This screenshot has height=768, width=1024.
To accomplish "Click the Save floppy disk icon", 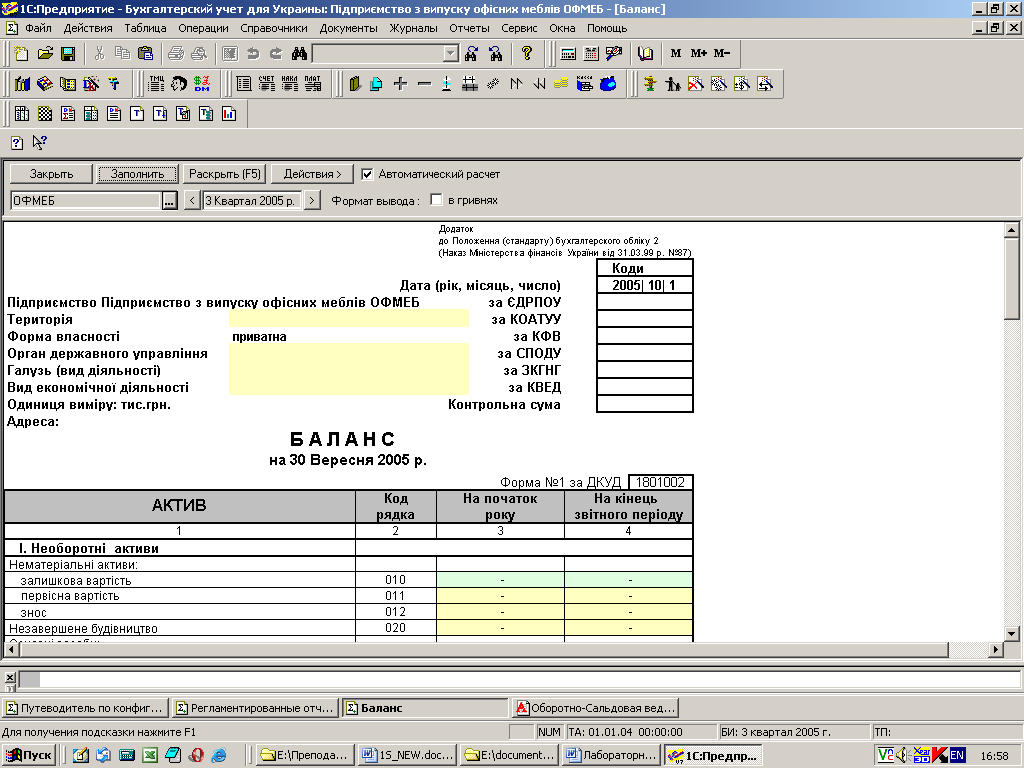I will (68, 54).
